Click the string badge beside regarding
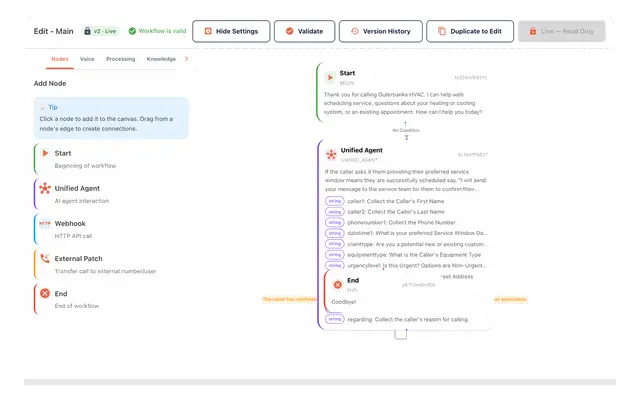This screenshot has width=640, height=400. 335,319
